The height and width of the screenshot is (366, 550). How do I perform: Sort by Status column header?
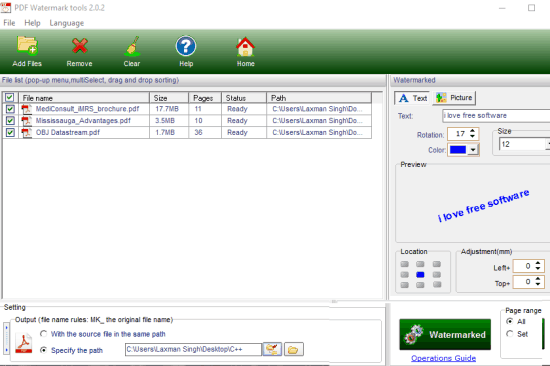(244, 98)
